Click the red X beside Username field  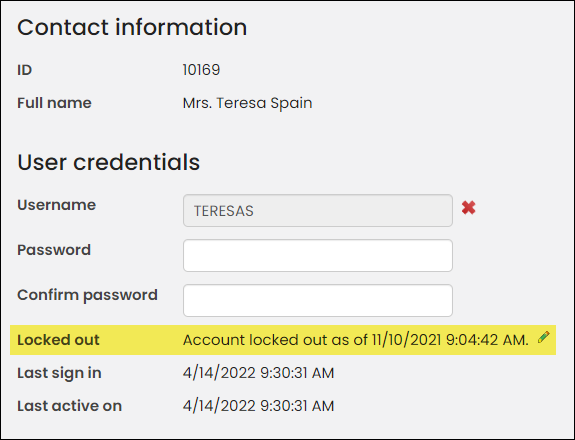[468, 208]
